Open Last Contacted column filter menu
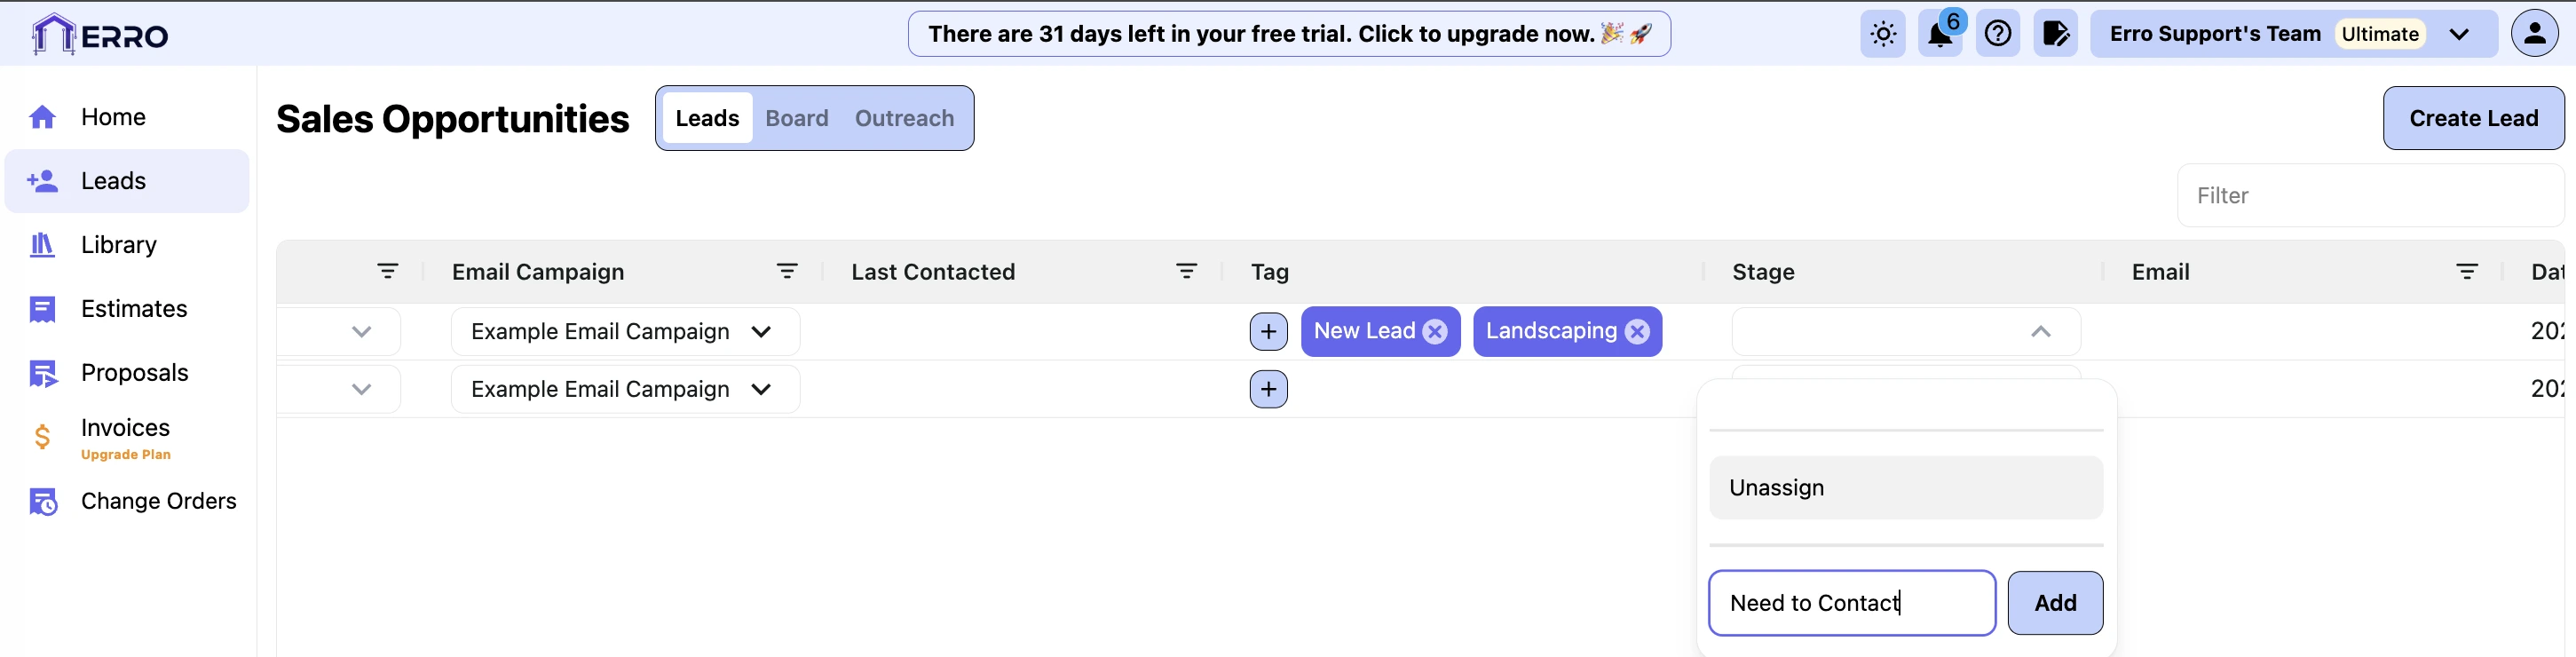This screenshot has width=2576, height=657. click(1186, 272)
